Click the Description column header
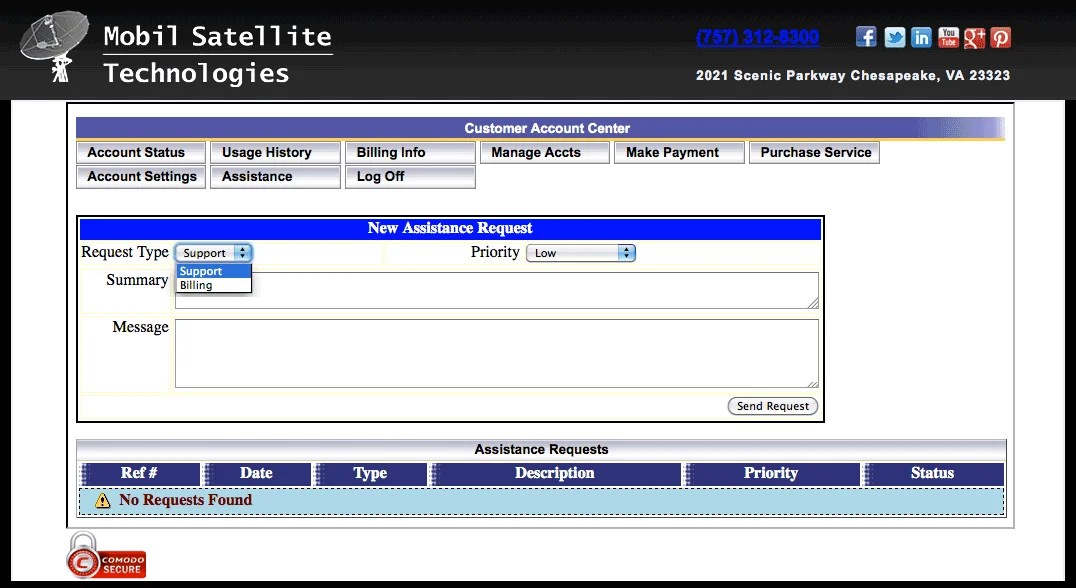 pyautogui.click(x=555, y=473)
